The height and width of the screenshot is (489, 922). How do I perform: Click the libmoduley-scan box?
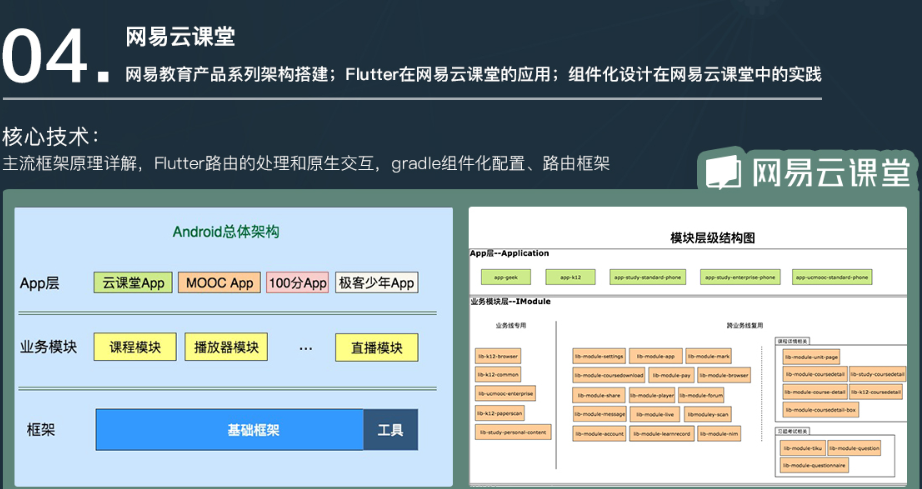pos(707,414)
